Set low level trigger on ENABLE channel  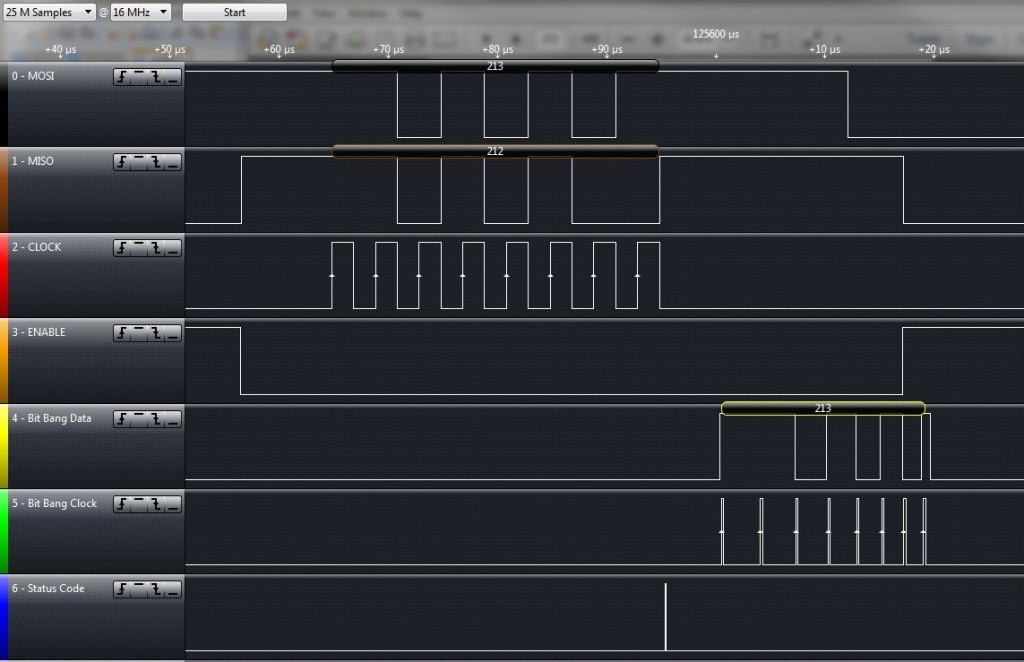172,333
